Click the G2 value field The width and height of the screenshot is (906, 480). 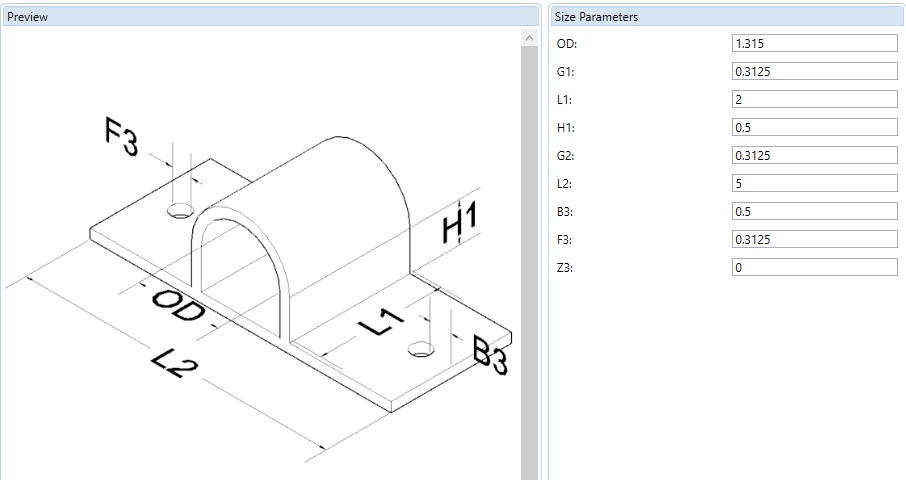point(814,156)
